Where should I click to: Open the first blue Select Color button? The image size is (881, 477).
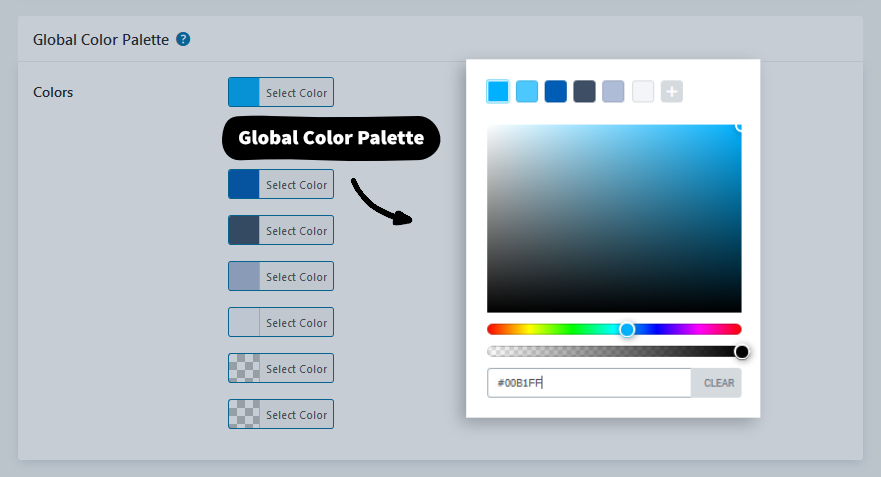[281, 93]
